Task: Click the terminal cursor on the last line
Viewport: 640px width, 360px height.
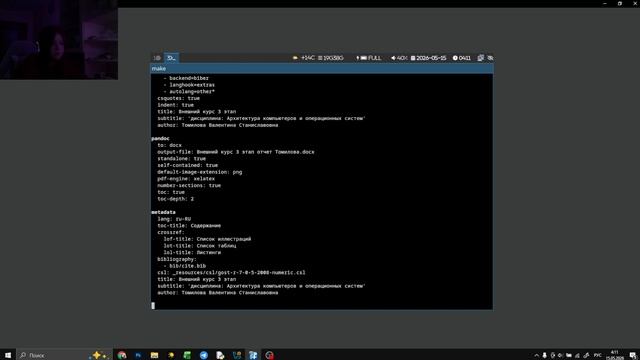Action: (x=153, y=306)
